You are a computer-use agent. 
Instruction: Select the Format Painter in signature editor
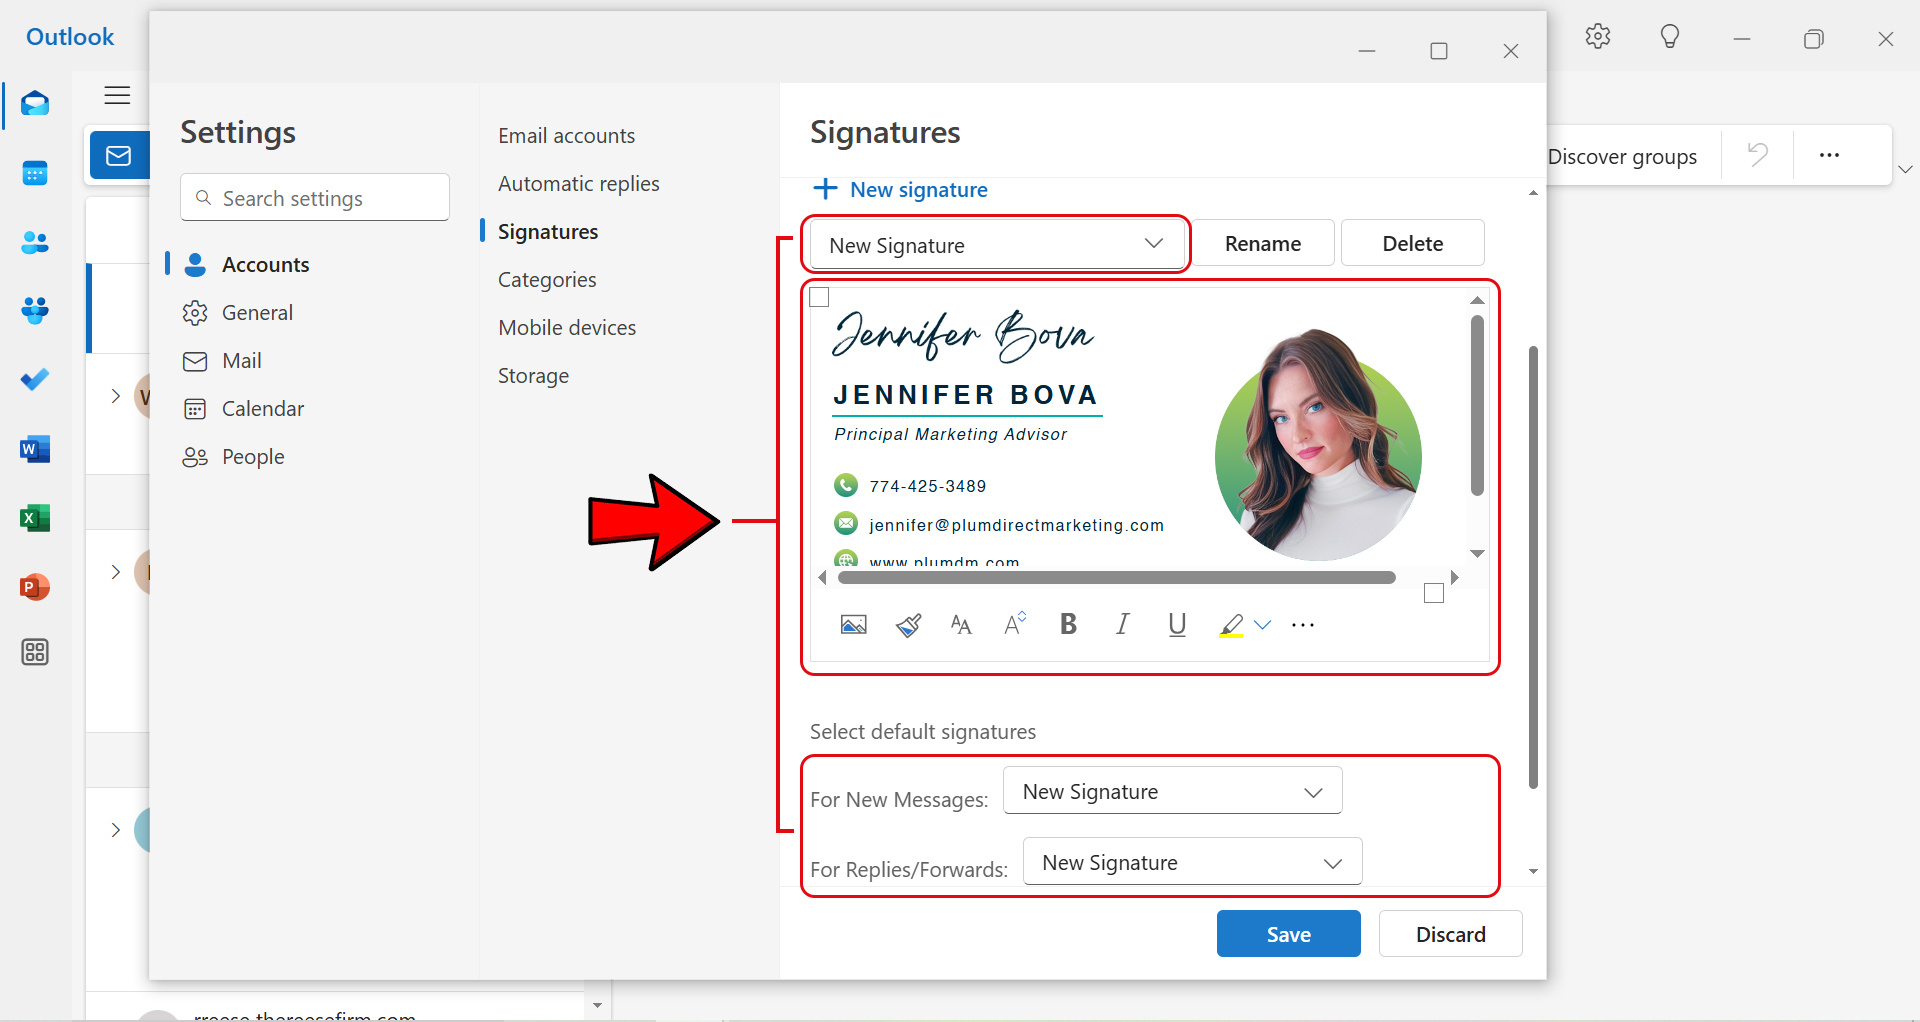908,624
